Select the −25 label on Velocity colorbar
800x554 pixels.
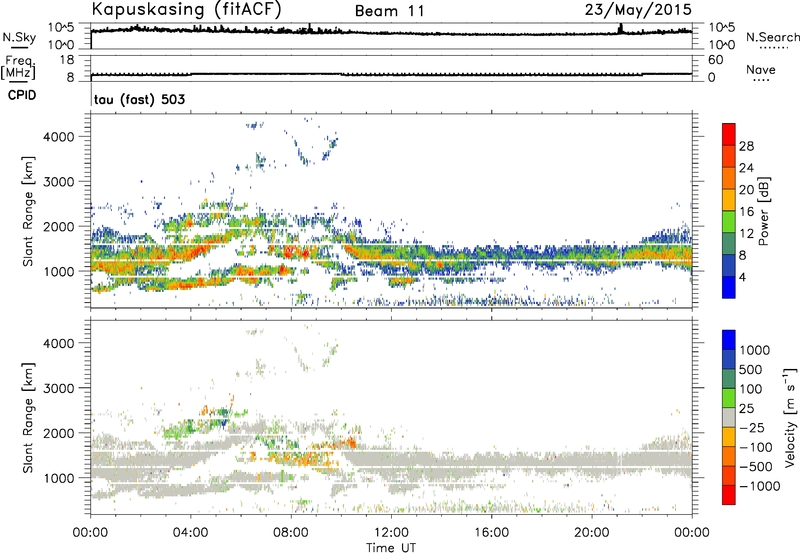pos(752,427)
